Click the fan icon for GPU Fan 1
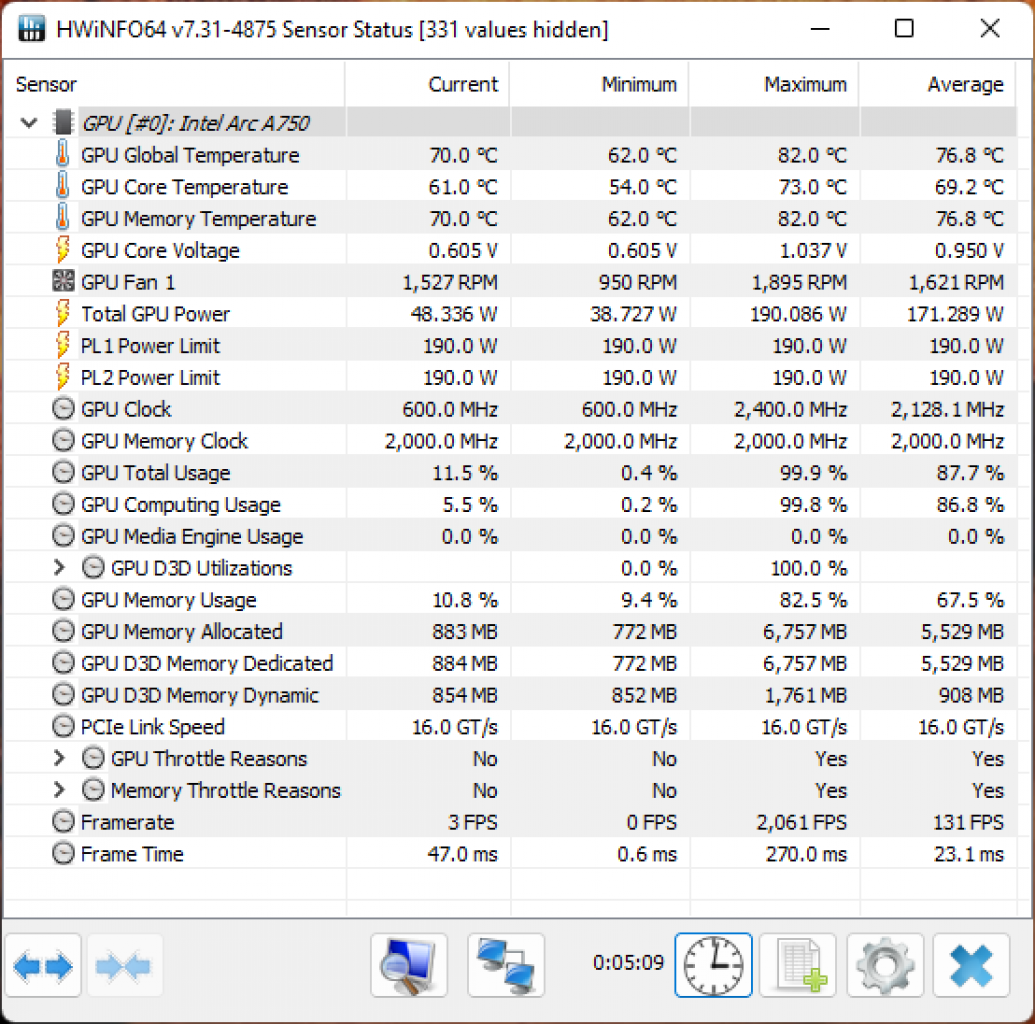 click(x=63, y=281)
